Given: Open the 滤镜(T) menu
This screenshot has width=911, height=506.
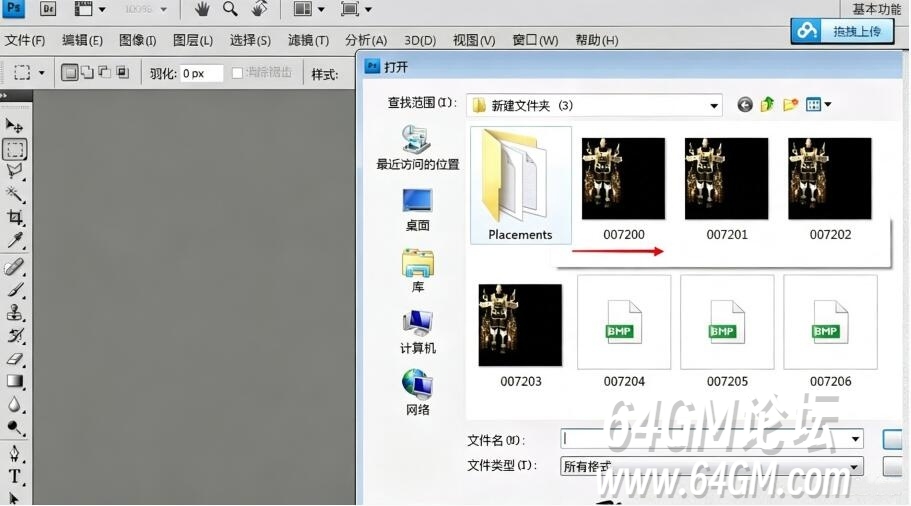Looking at the screenshot, I should tap(308, 40).
